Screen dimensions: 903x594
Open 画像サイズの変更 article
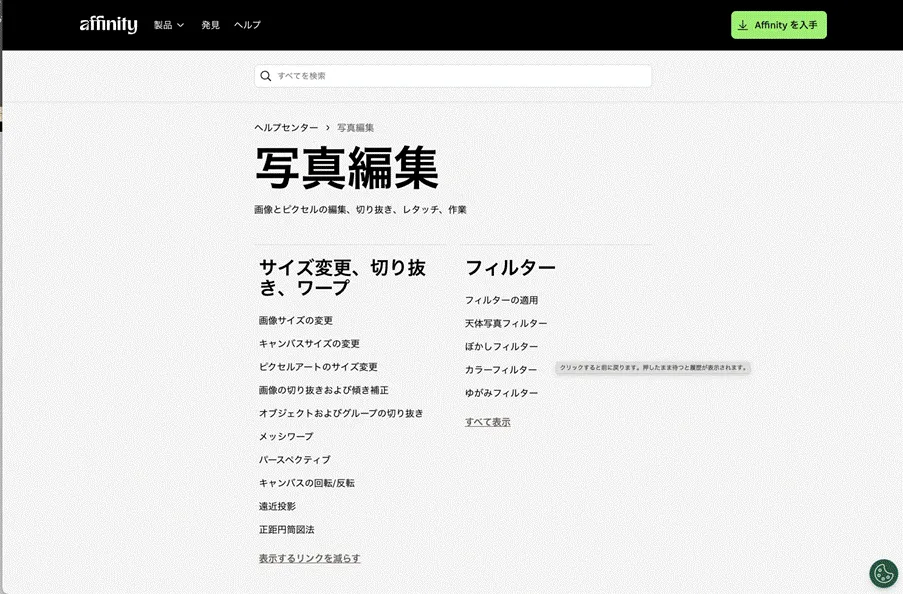[296, 321]
